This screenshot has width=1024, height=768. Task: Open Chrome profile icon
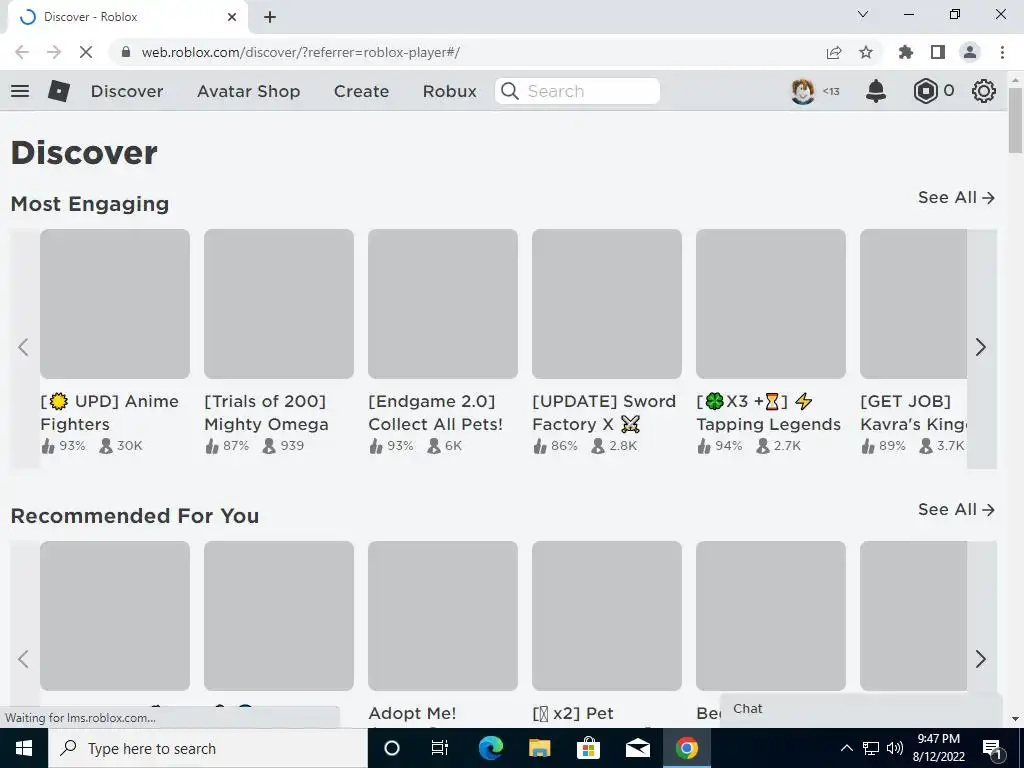coord(970,52)
